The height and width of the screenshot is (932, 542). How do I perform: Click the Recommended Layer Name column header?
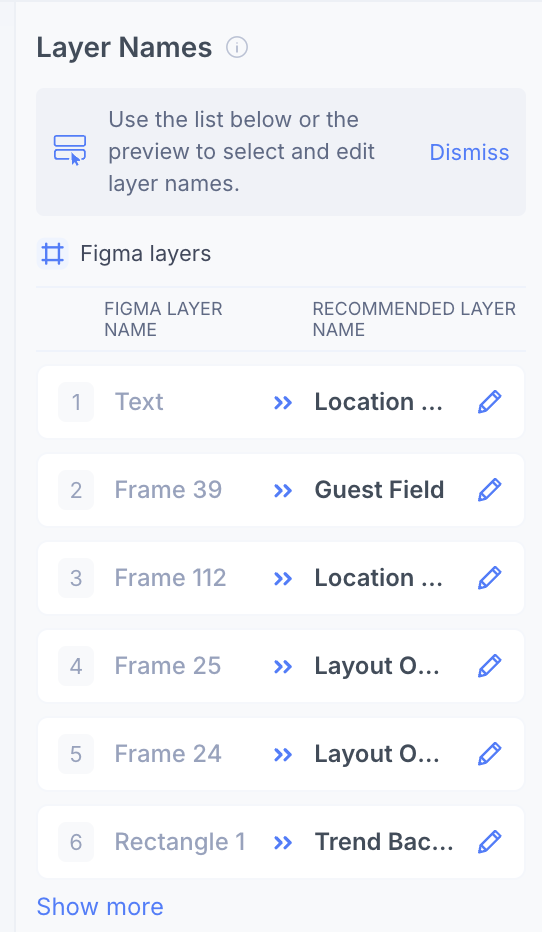point(414,319)
